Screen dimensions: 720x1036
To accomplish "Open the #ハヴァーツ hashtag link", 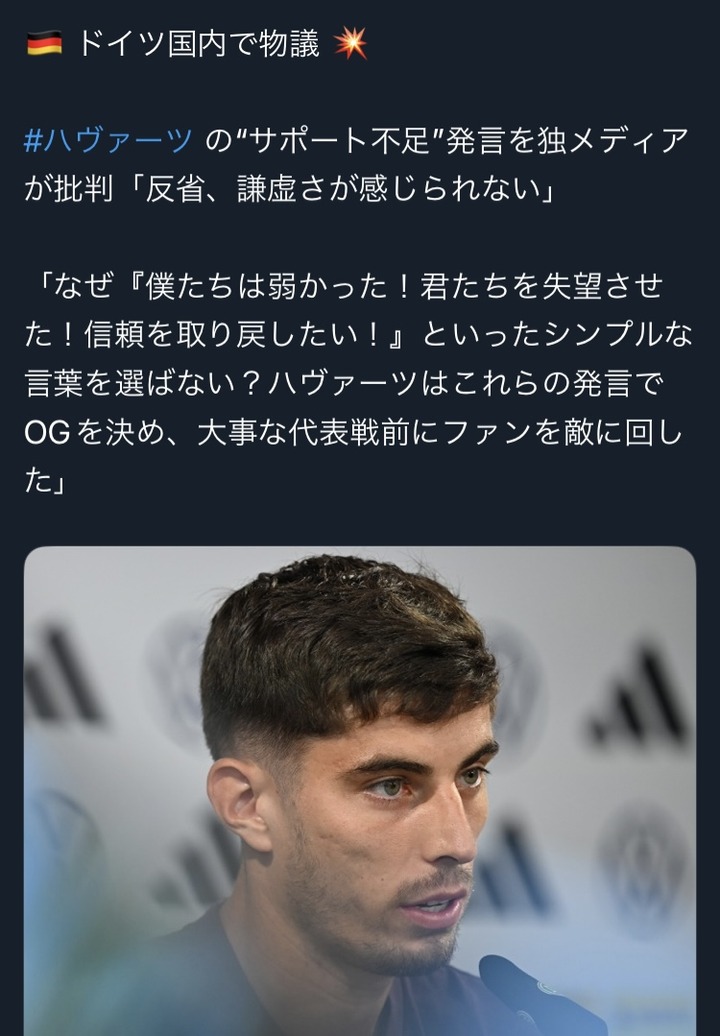I will tap(108, 140).
